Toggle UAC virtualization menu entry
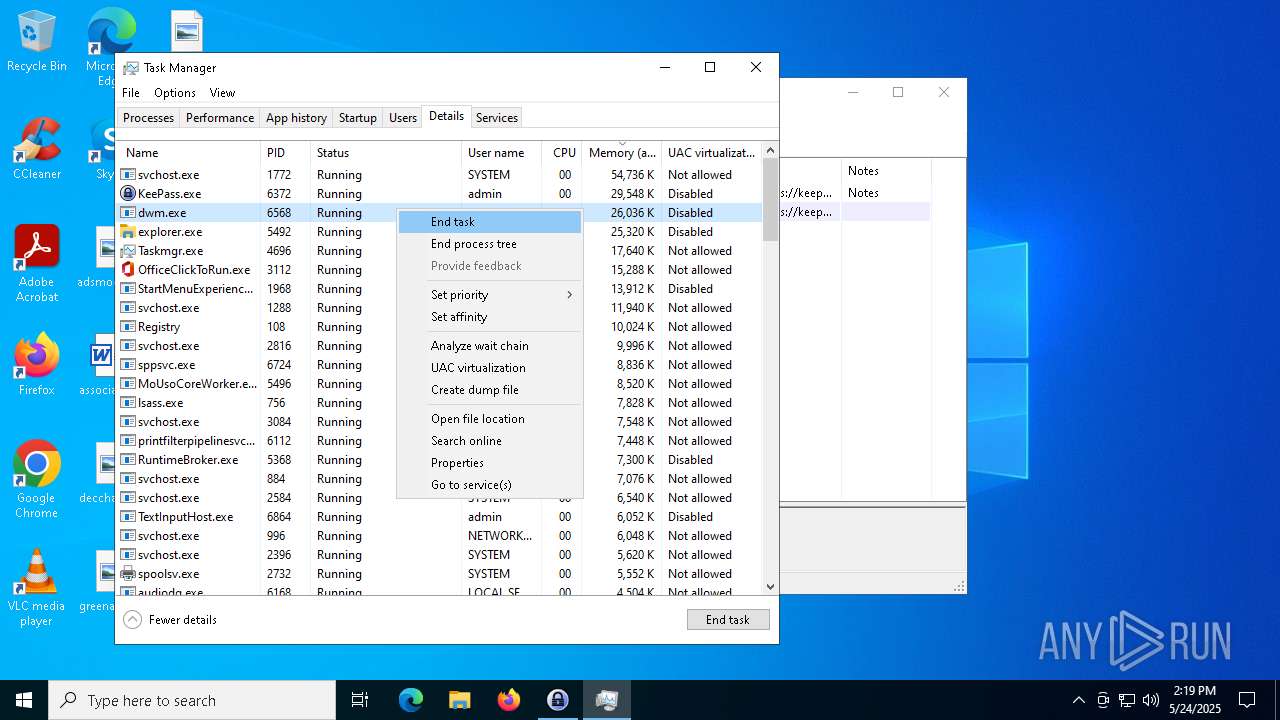Viewport: 1280px width, 720px height. click(x=490, y=368)
